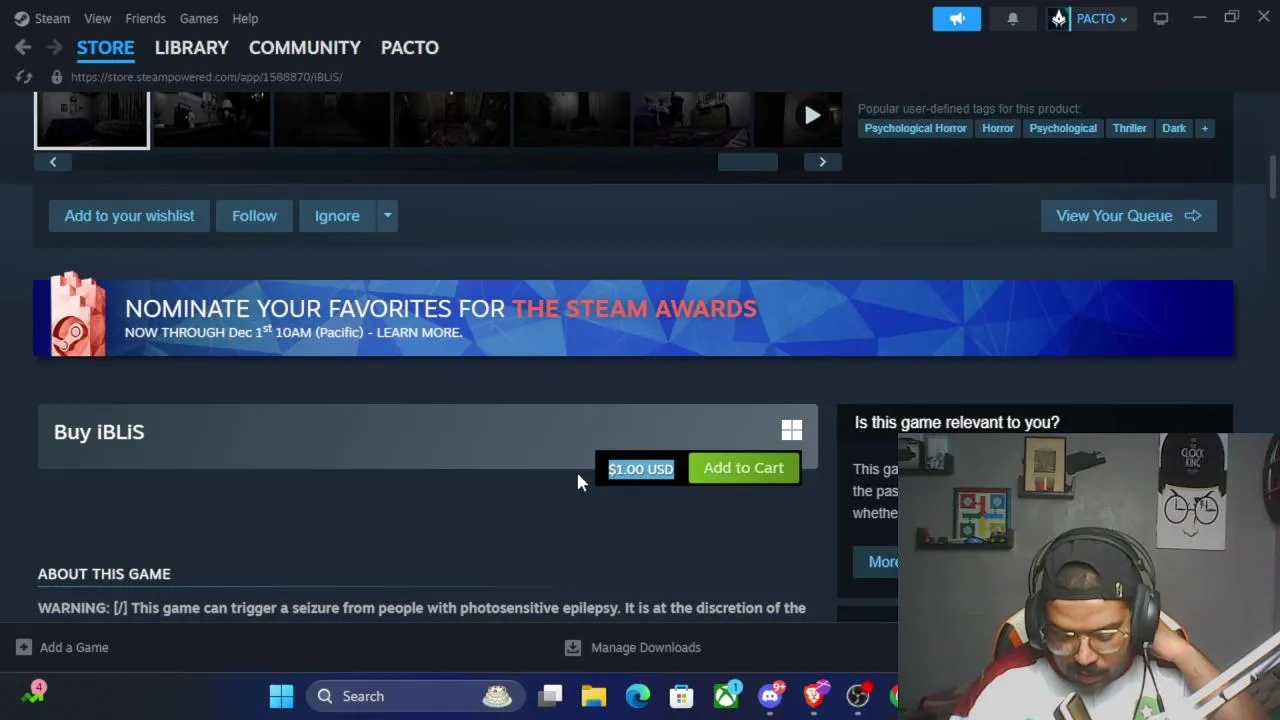Go back with the navigation arrow
This screenshot has width=1280, height=720.
tap(23, 47)
